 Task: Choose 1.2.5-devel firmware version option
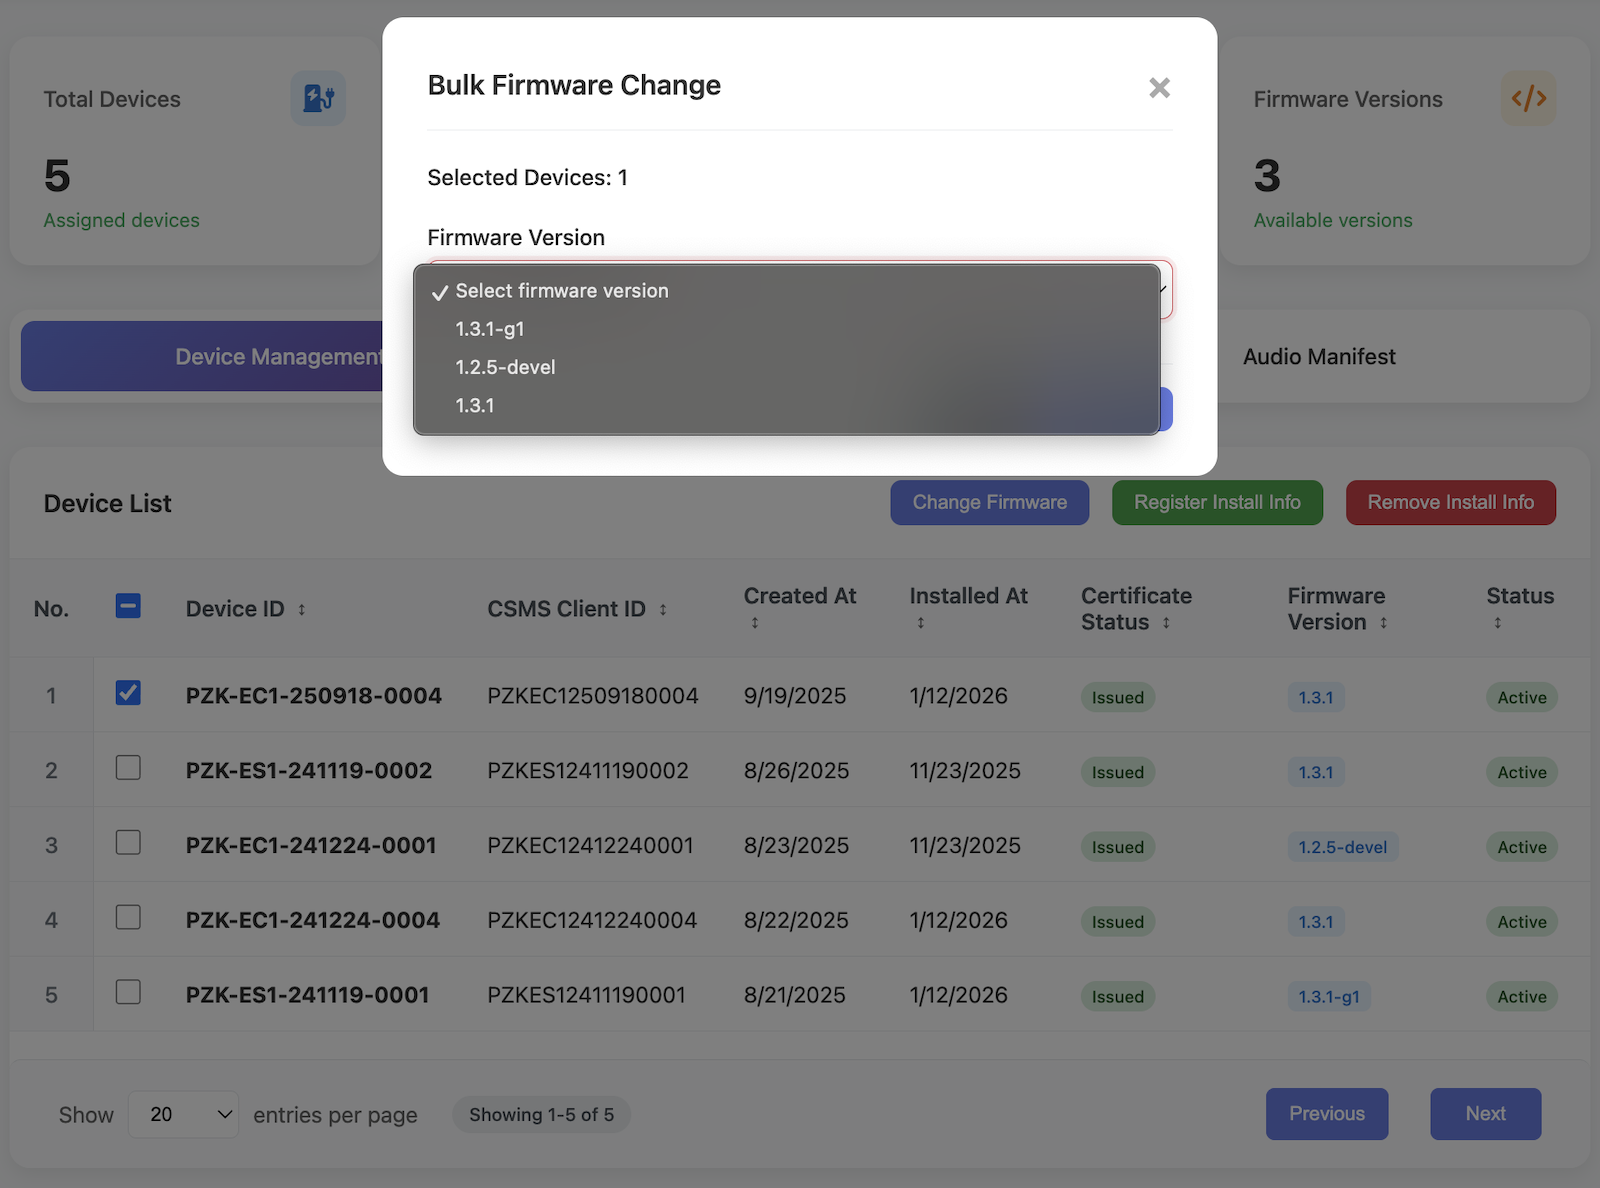click(x=505, y=367)
